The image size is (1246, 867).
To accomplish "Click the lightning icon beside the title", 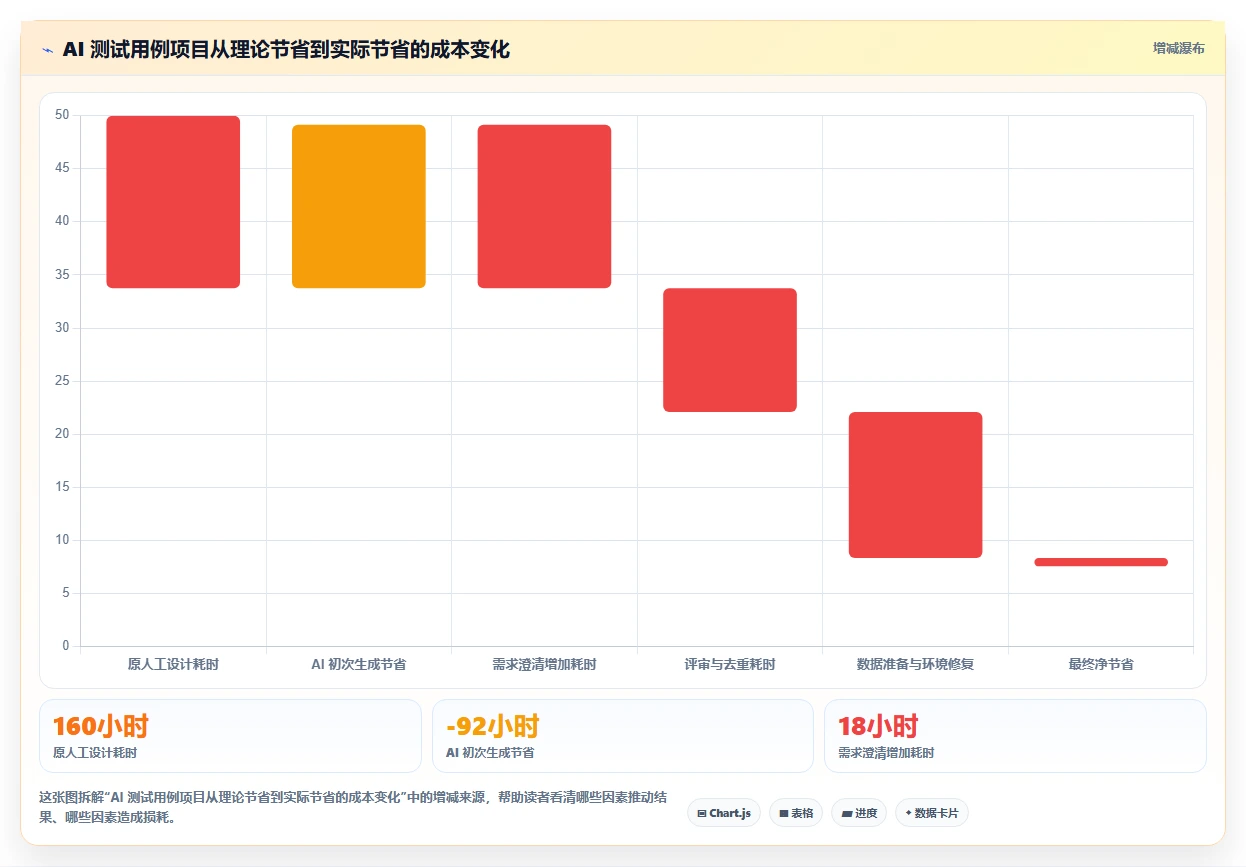I will 47,50.
